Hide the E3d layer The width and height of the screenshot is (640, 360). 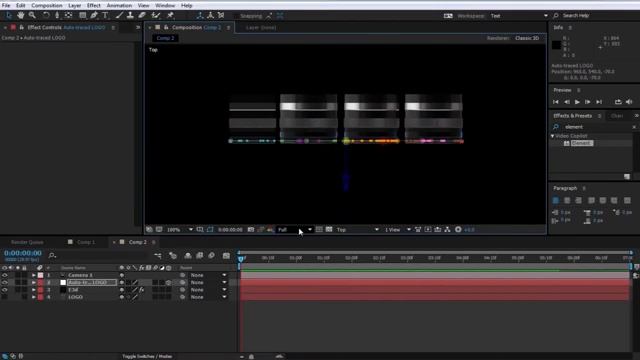pyautogui.click(x=4, y=290)
